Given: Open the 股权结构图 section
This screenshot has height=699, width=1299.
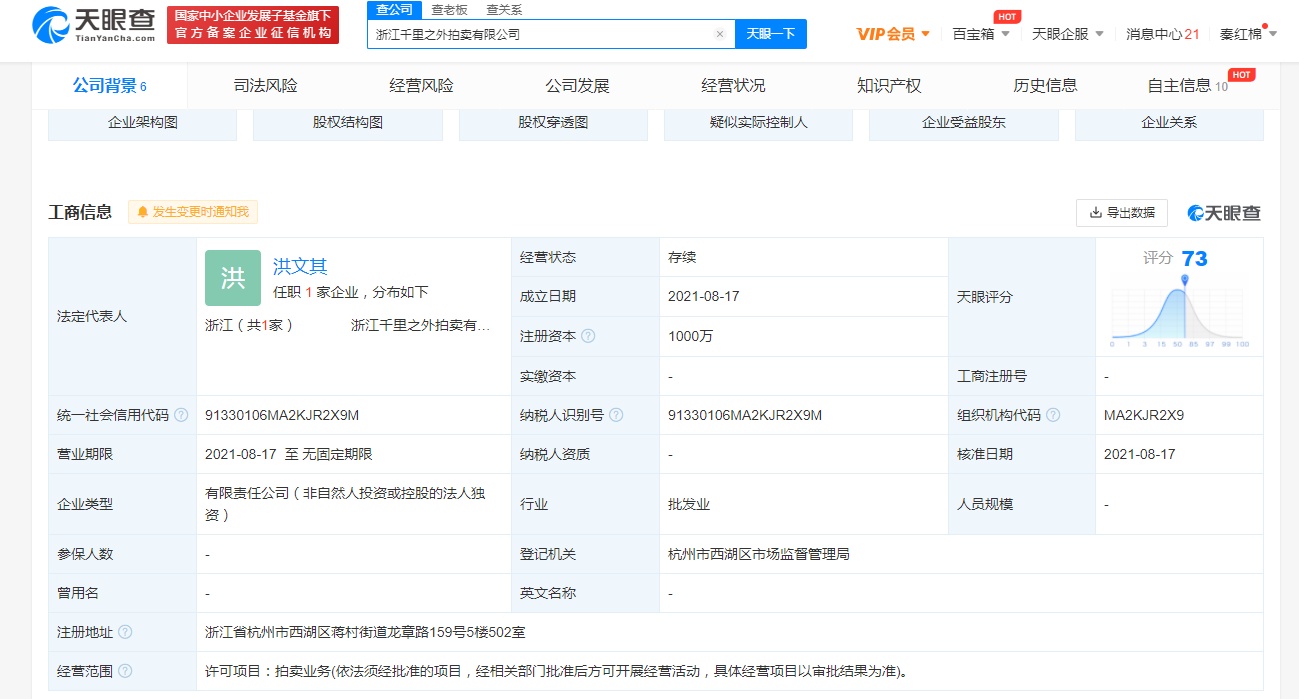Looking at the screenshot, I should coord(348,124).
